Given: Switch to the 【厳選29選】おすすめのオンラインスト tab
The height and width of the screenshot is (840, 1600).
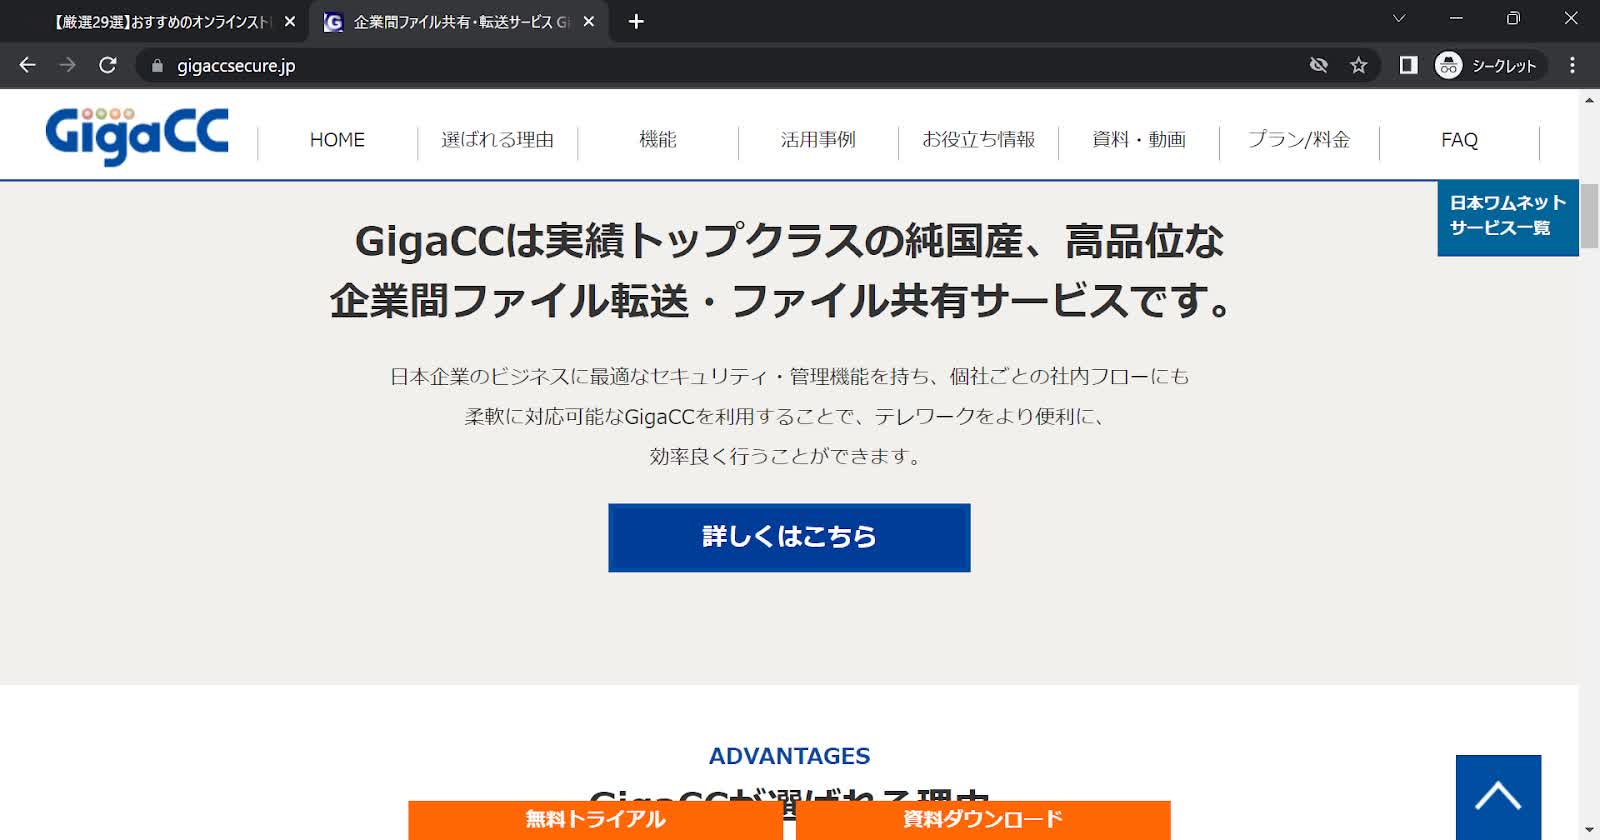Looking at the screenshot, I should [x=161, y=21].
